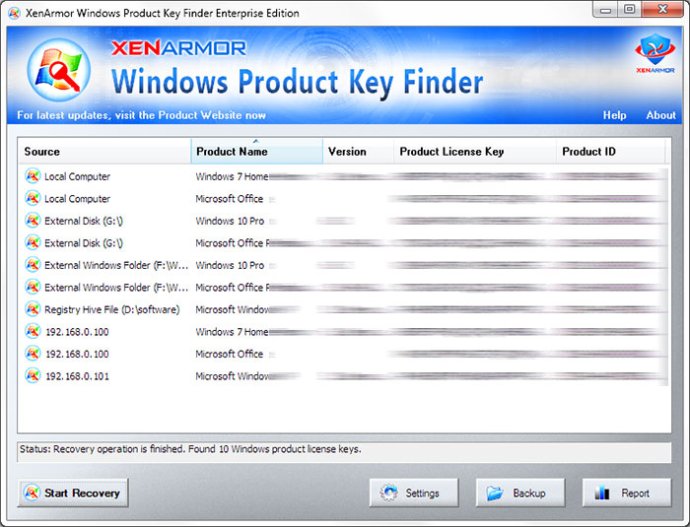The image size is (690, 527).
Task: Select 192.168.0.101 source entry
Action: (x=77, y=376)
